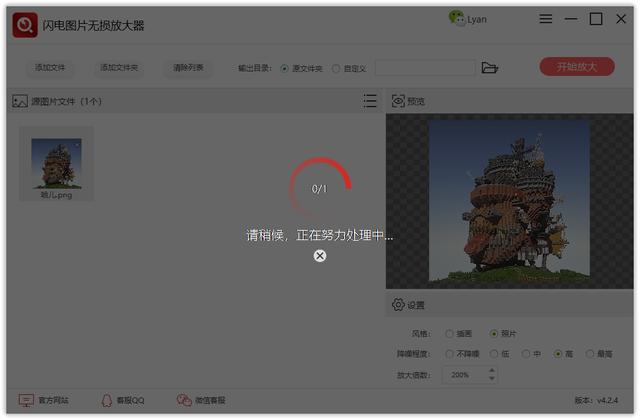Image resolution: width=640 pixels, height=420 pixels.
Task: Click the WeChat support icon at bottom
Action: [x=184, y=400]
